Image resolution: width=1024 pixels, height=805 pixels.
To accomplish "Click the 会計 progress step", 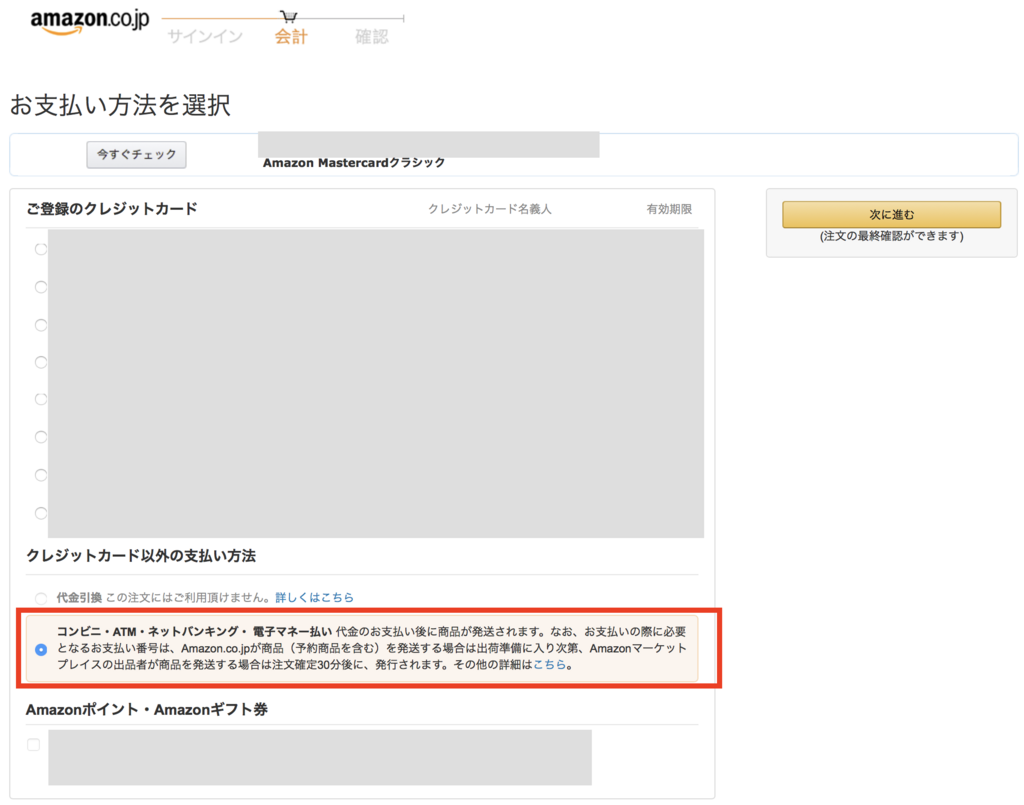I will [x=291, y=37].
